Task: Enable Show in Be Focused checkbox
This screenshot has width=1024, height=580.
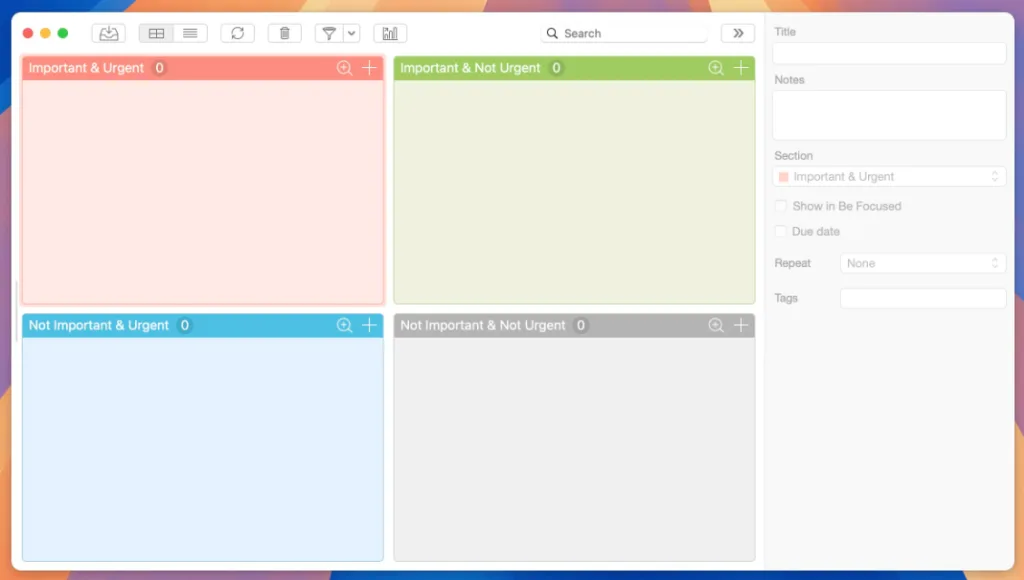Action: point(781,206)
